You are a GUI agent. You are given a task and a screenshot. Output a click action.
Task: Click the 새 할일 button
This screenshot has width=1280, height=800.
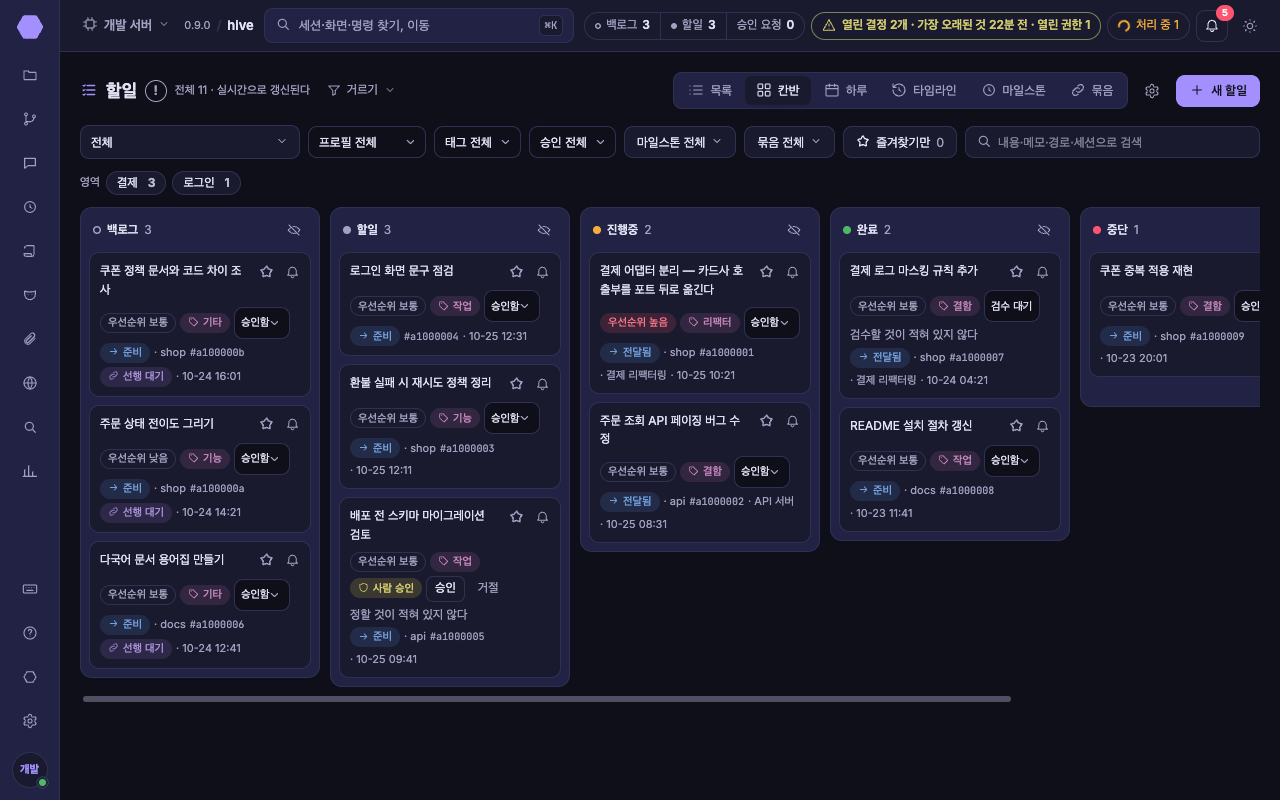click(x=1218, y=91)
